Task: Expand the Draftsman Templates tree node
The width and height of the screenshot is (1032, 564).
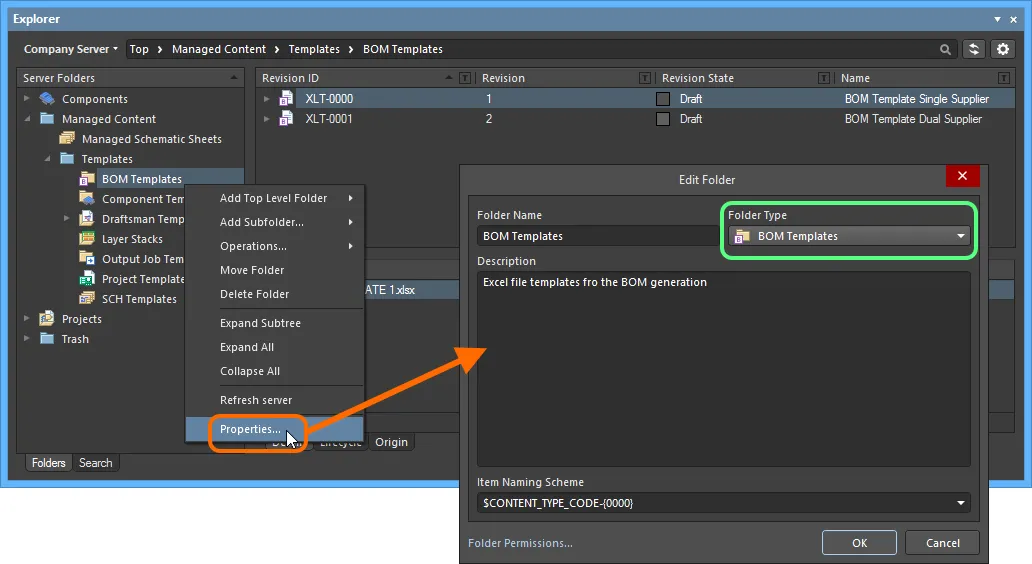Action: [67, 218]
